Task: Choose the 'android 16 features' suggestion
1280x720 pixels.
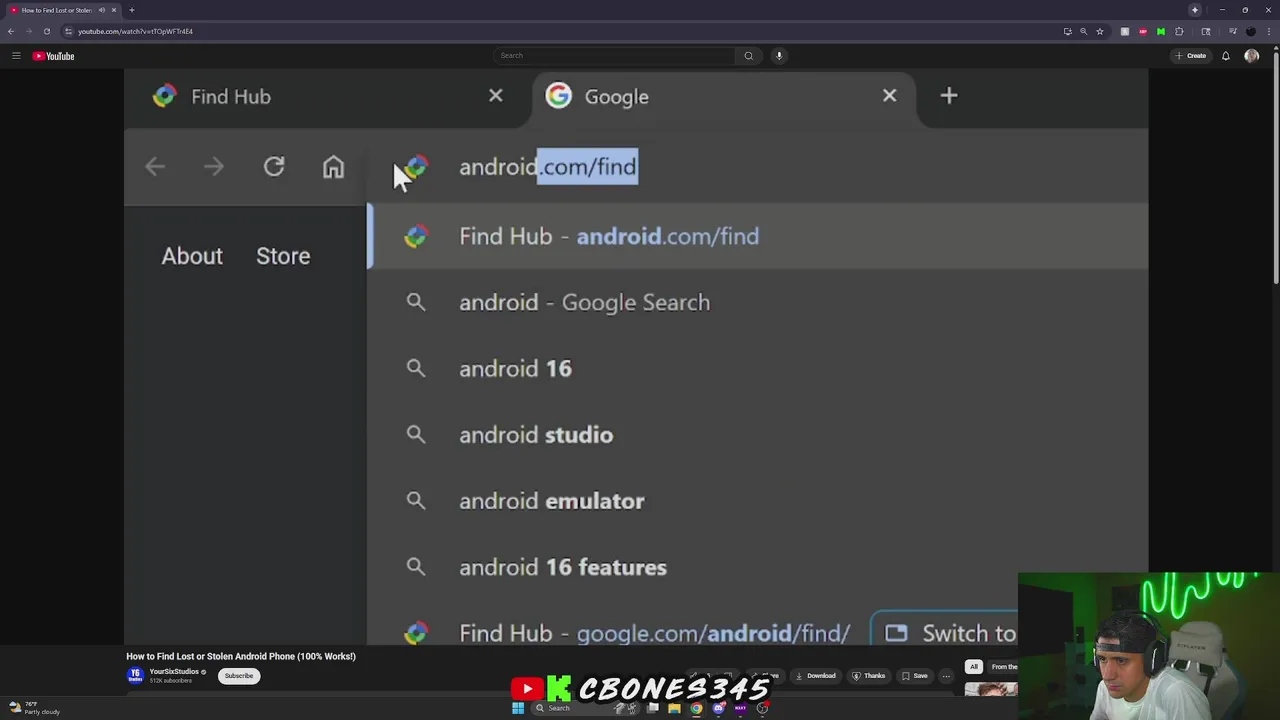Action: pos(758,567)
